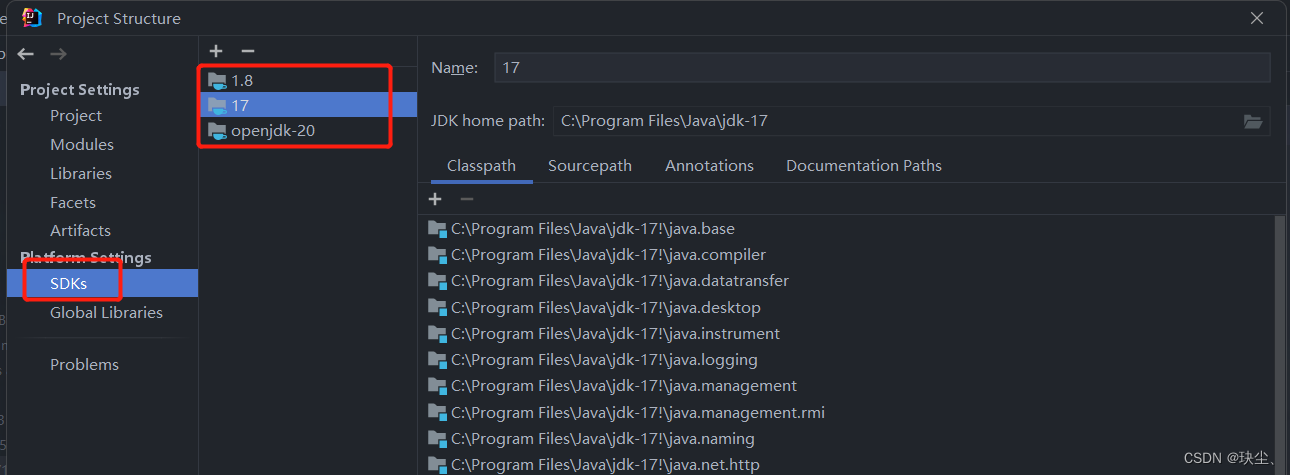Click the forward navigation arrow
This screenshot has width=1290, height=475.
click(x=59, y=54)
